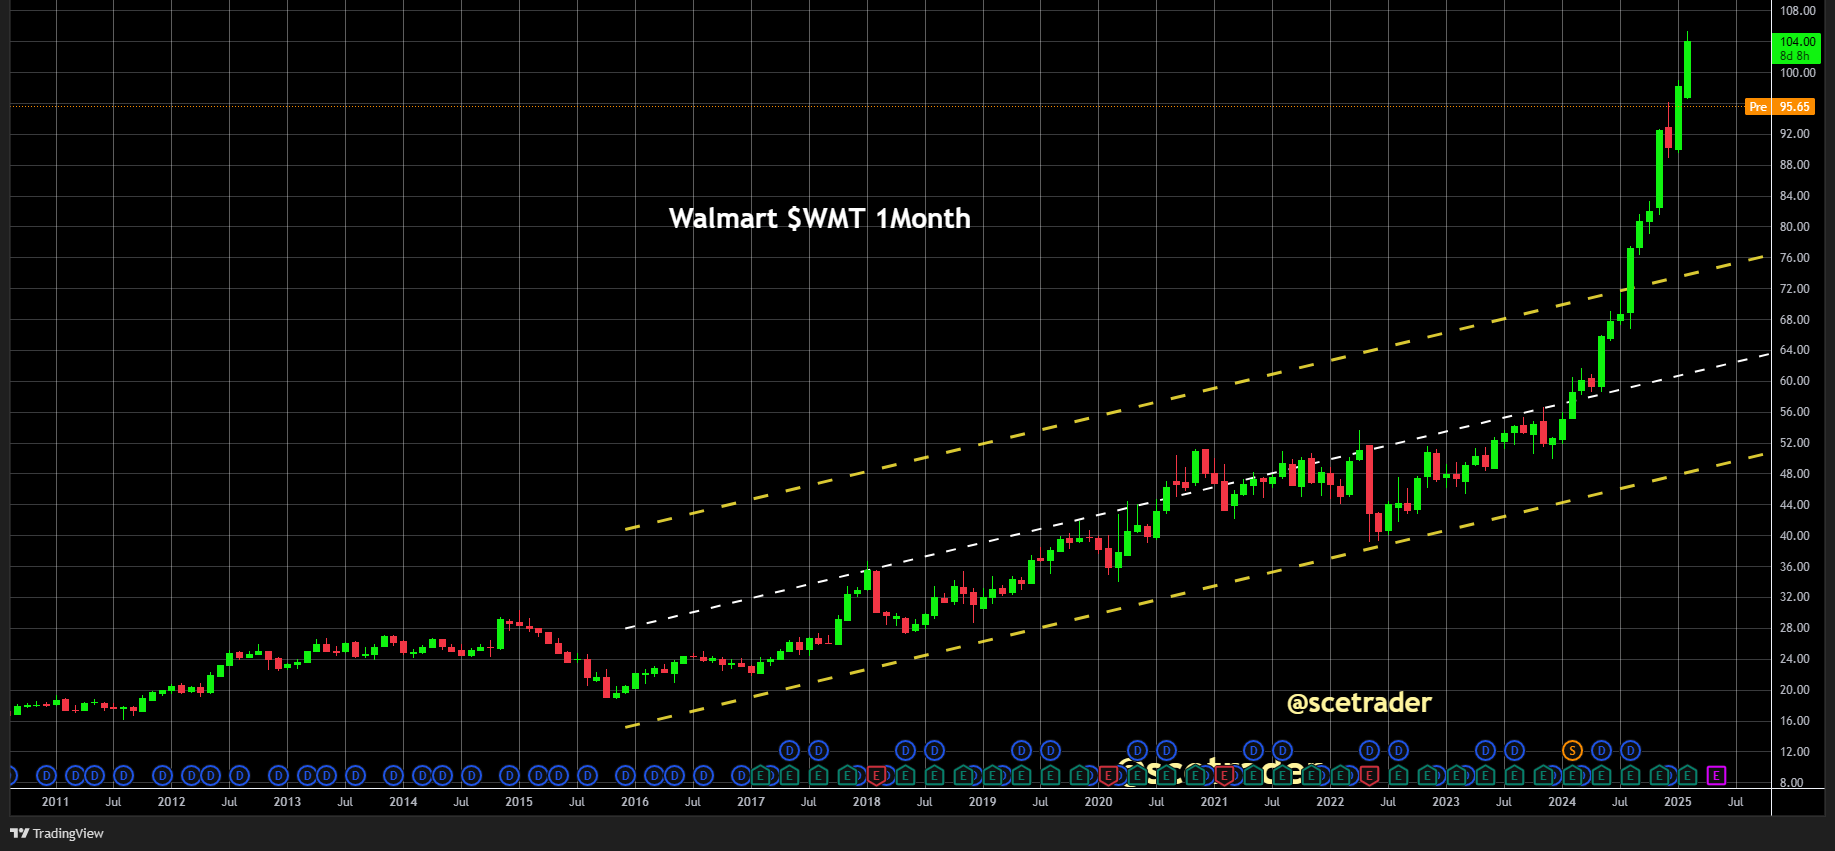Click the 2025 label on the time axis
The height and width of the screenshot is (851, 1835).
coord(1677,801)
